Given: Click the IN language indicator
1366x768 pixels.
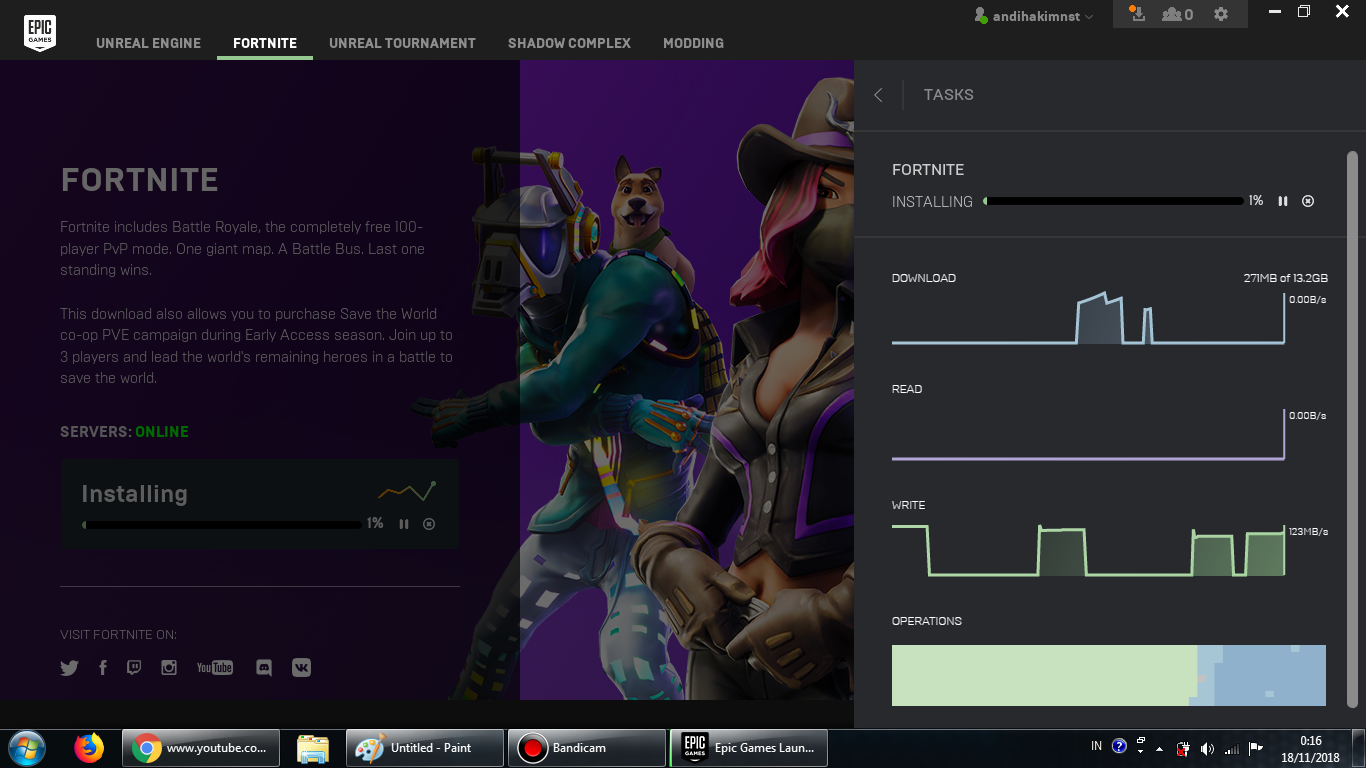Looking at the screenshot, I should (x=1096, y=746).
